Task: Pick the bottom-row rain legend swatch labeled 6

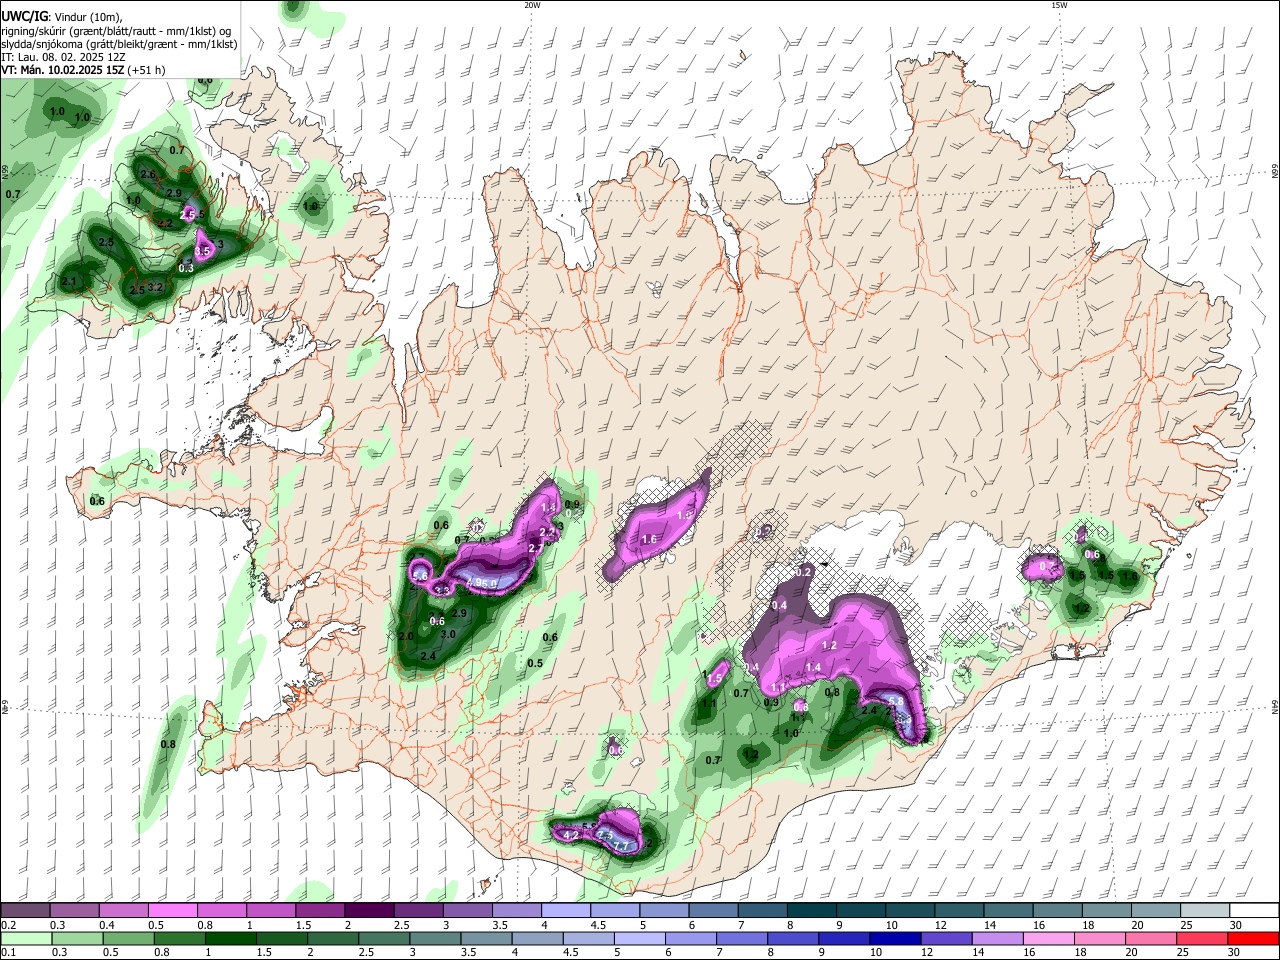Action: 690,938
